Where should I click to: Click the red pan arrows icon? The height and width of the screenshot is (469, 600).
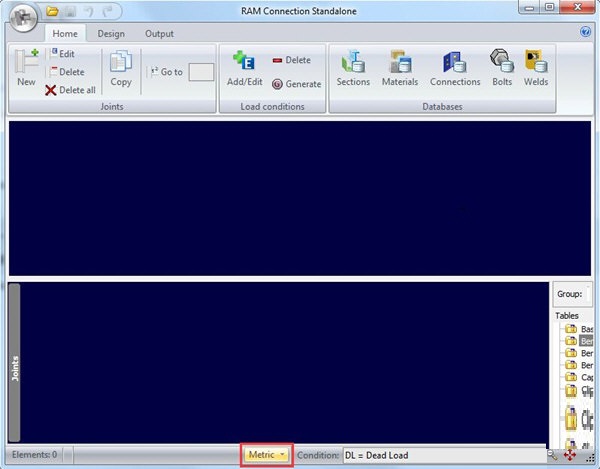pos(570,456)
